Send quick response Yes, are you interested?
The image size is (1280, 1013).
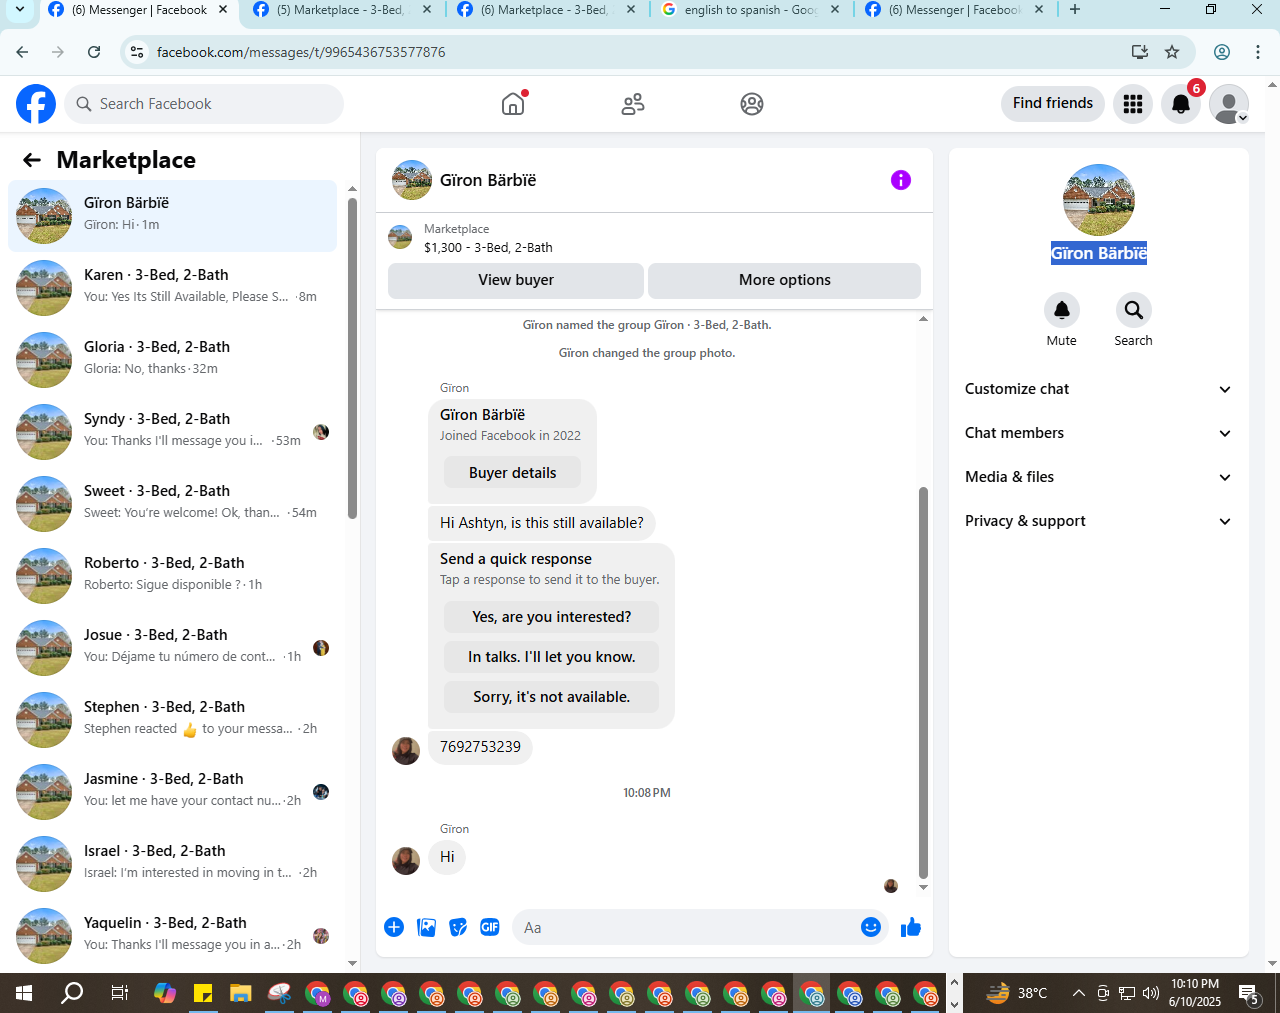(x=552, y=617)
